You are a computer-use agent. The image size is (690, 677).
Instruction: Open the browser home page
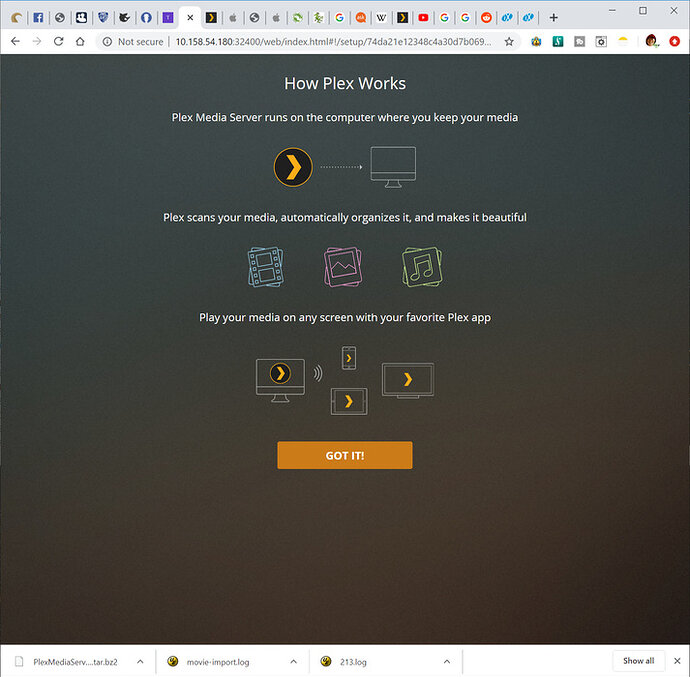click(x=80, y=41)
